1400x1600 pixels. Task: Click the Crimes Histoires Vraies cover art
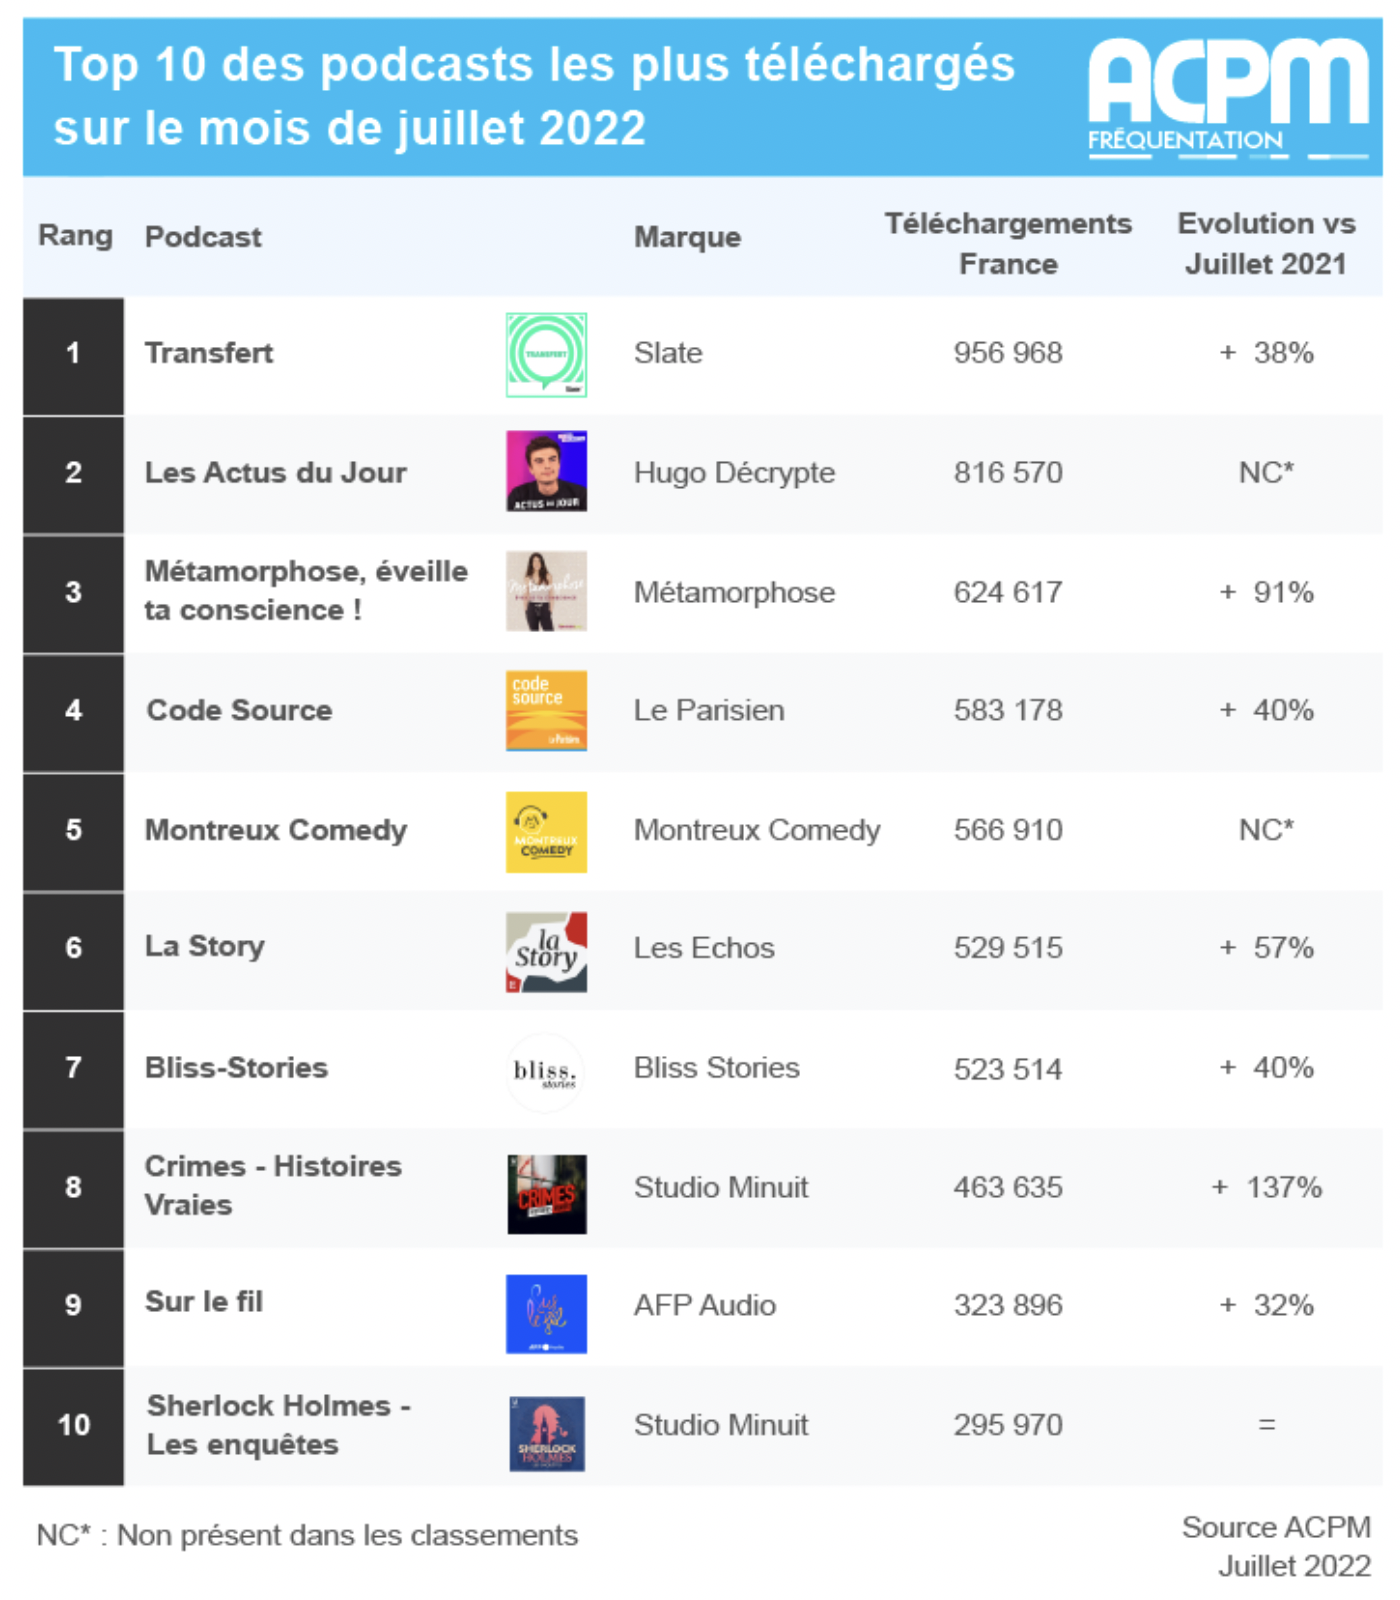point(546,1194)
